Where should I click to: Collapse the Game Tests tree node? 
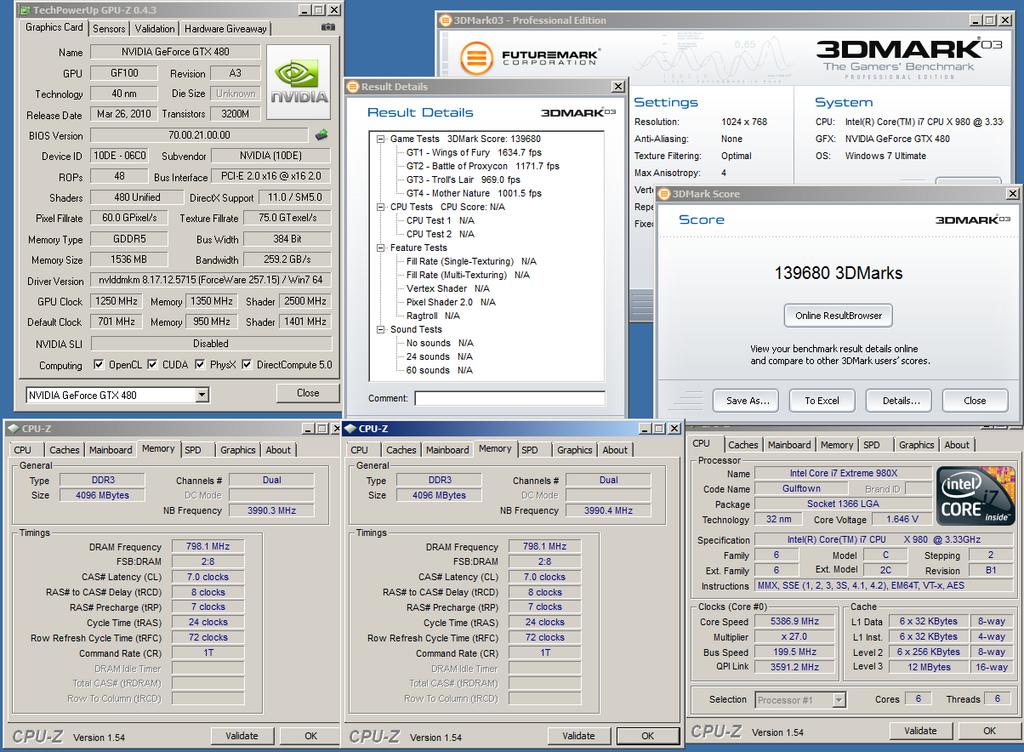click(380, 138)
